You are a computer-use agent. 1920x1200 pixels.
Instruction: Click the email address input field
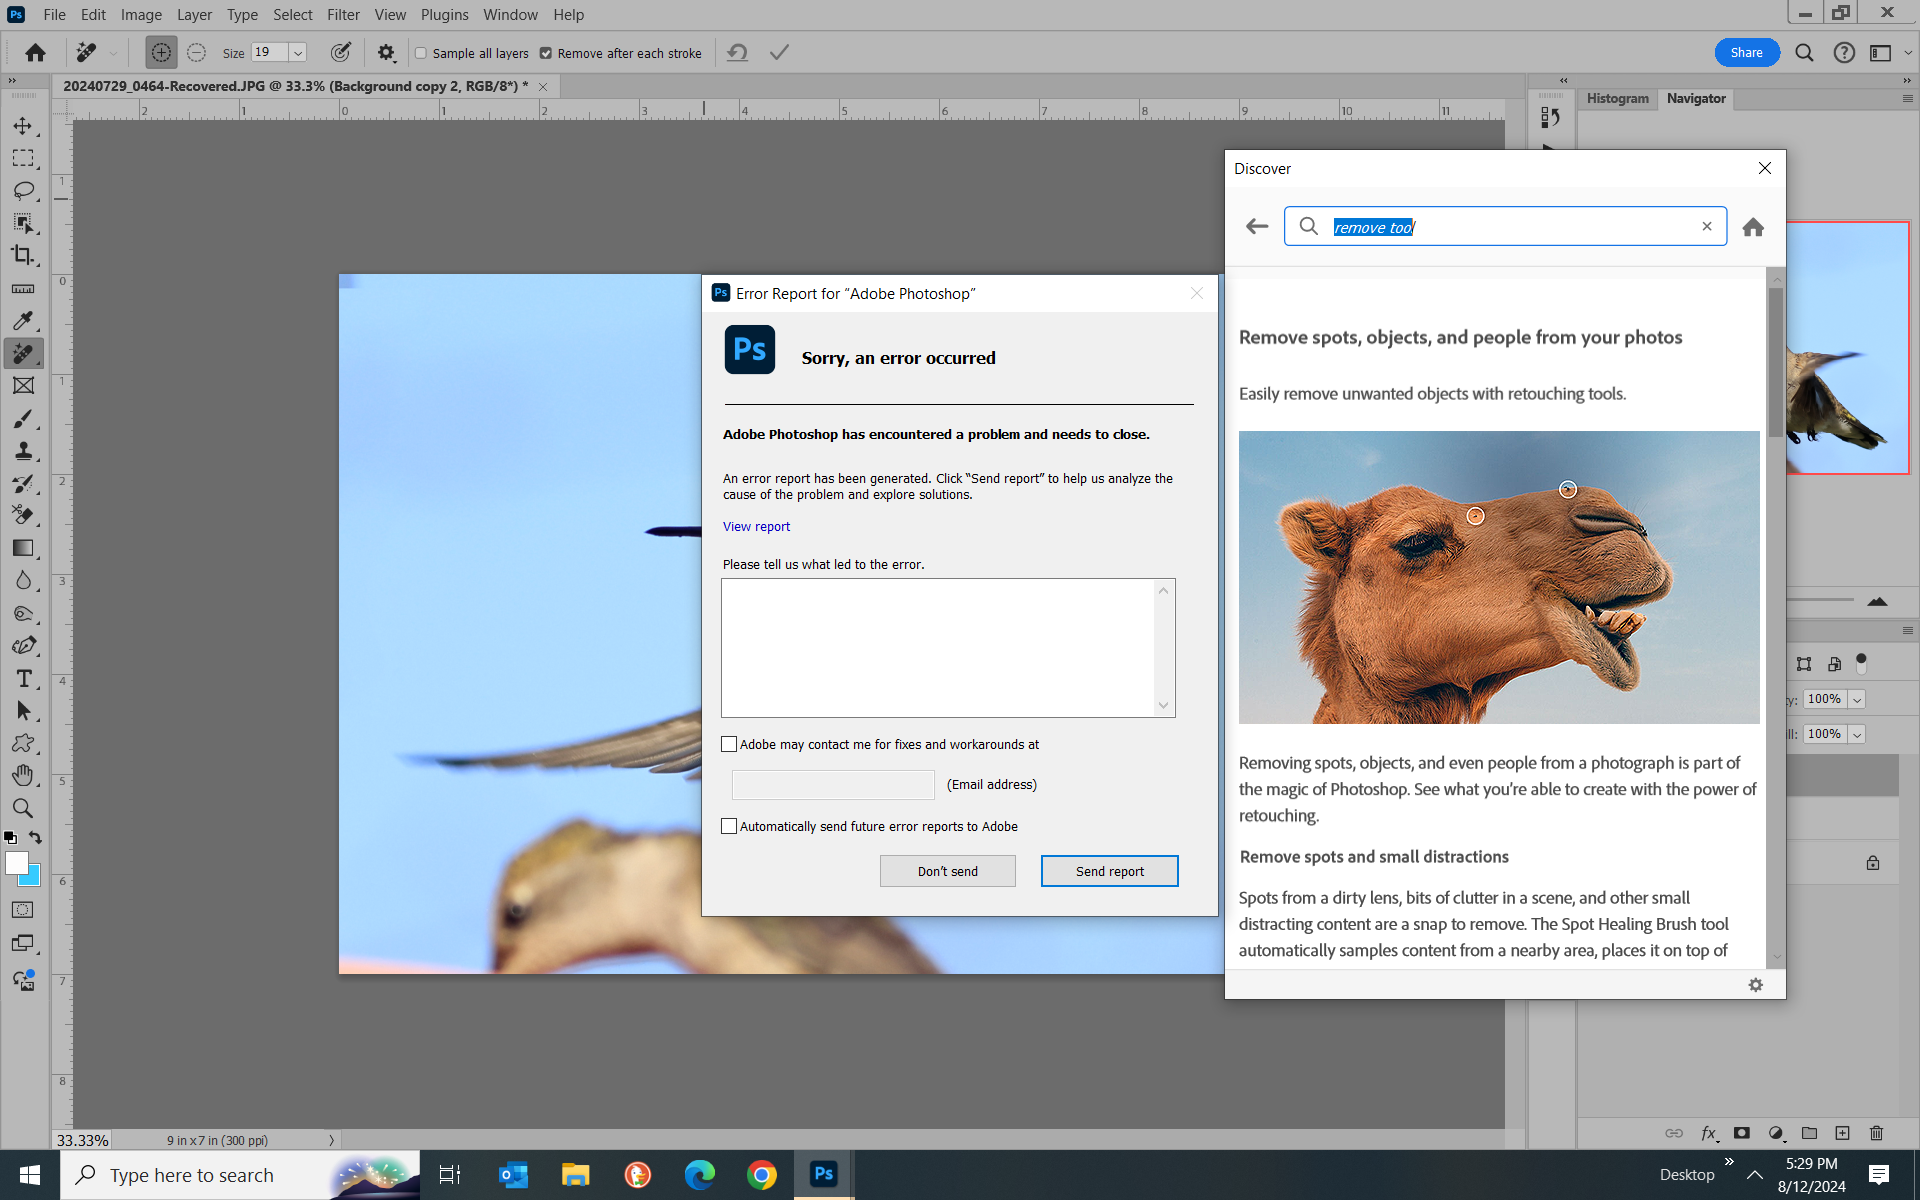pos(833,784)
